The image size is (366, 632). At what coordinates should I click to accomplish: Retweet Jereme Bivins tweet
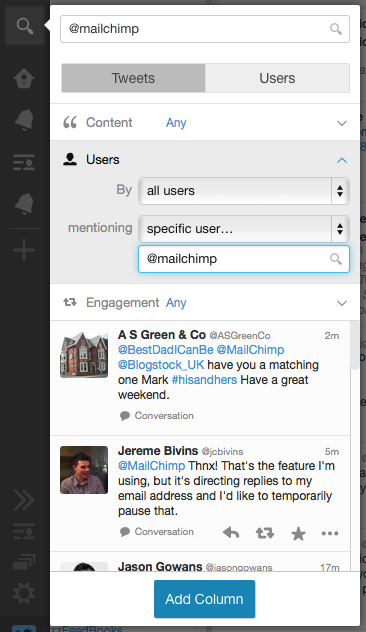click(265, 533)
